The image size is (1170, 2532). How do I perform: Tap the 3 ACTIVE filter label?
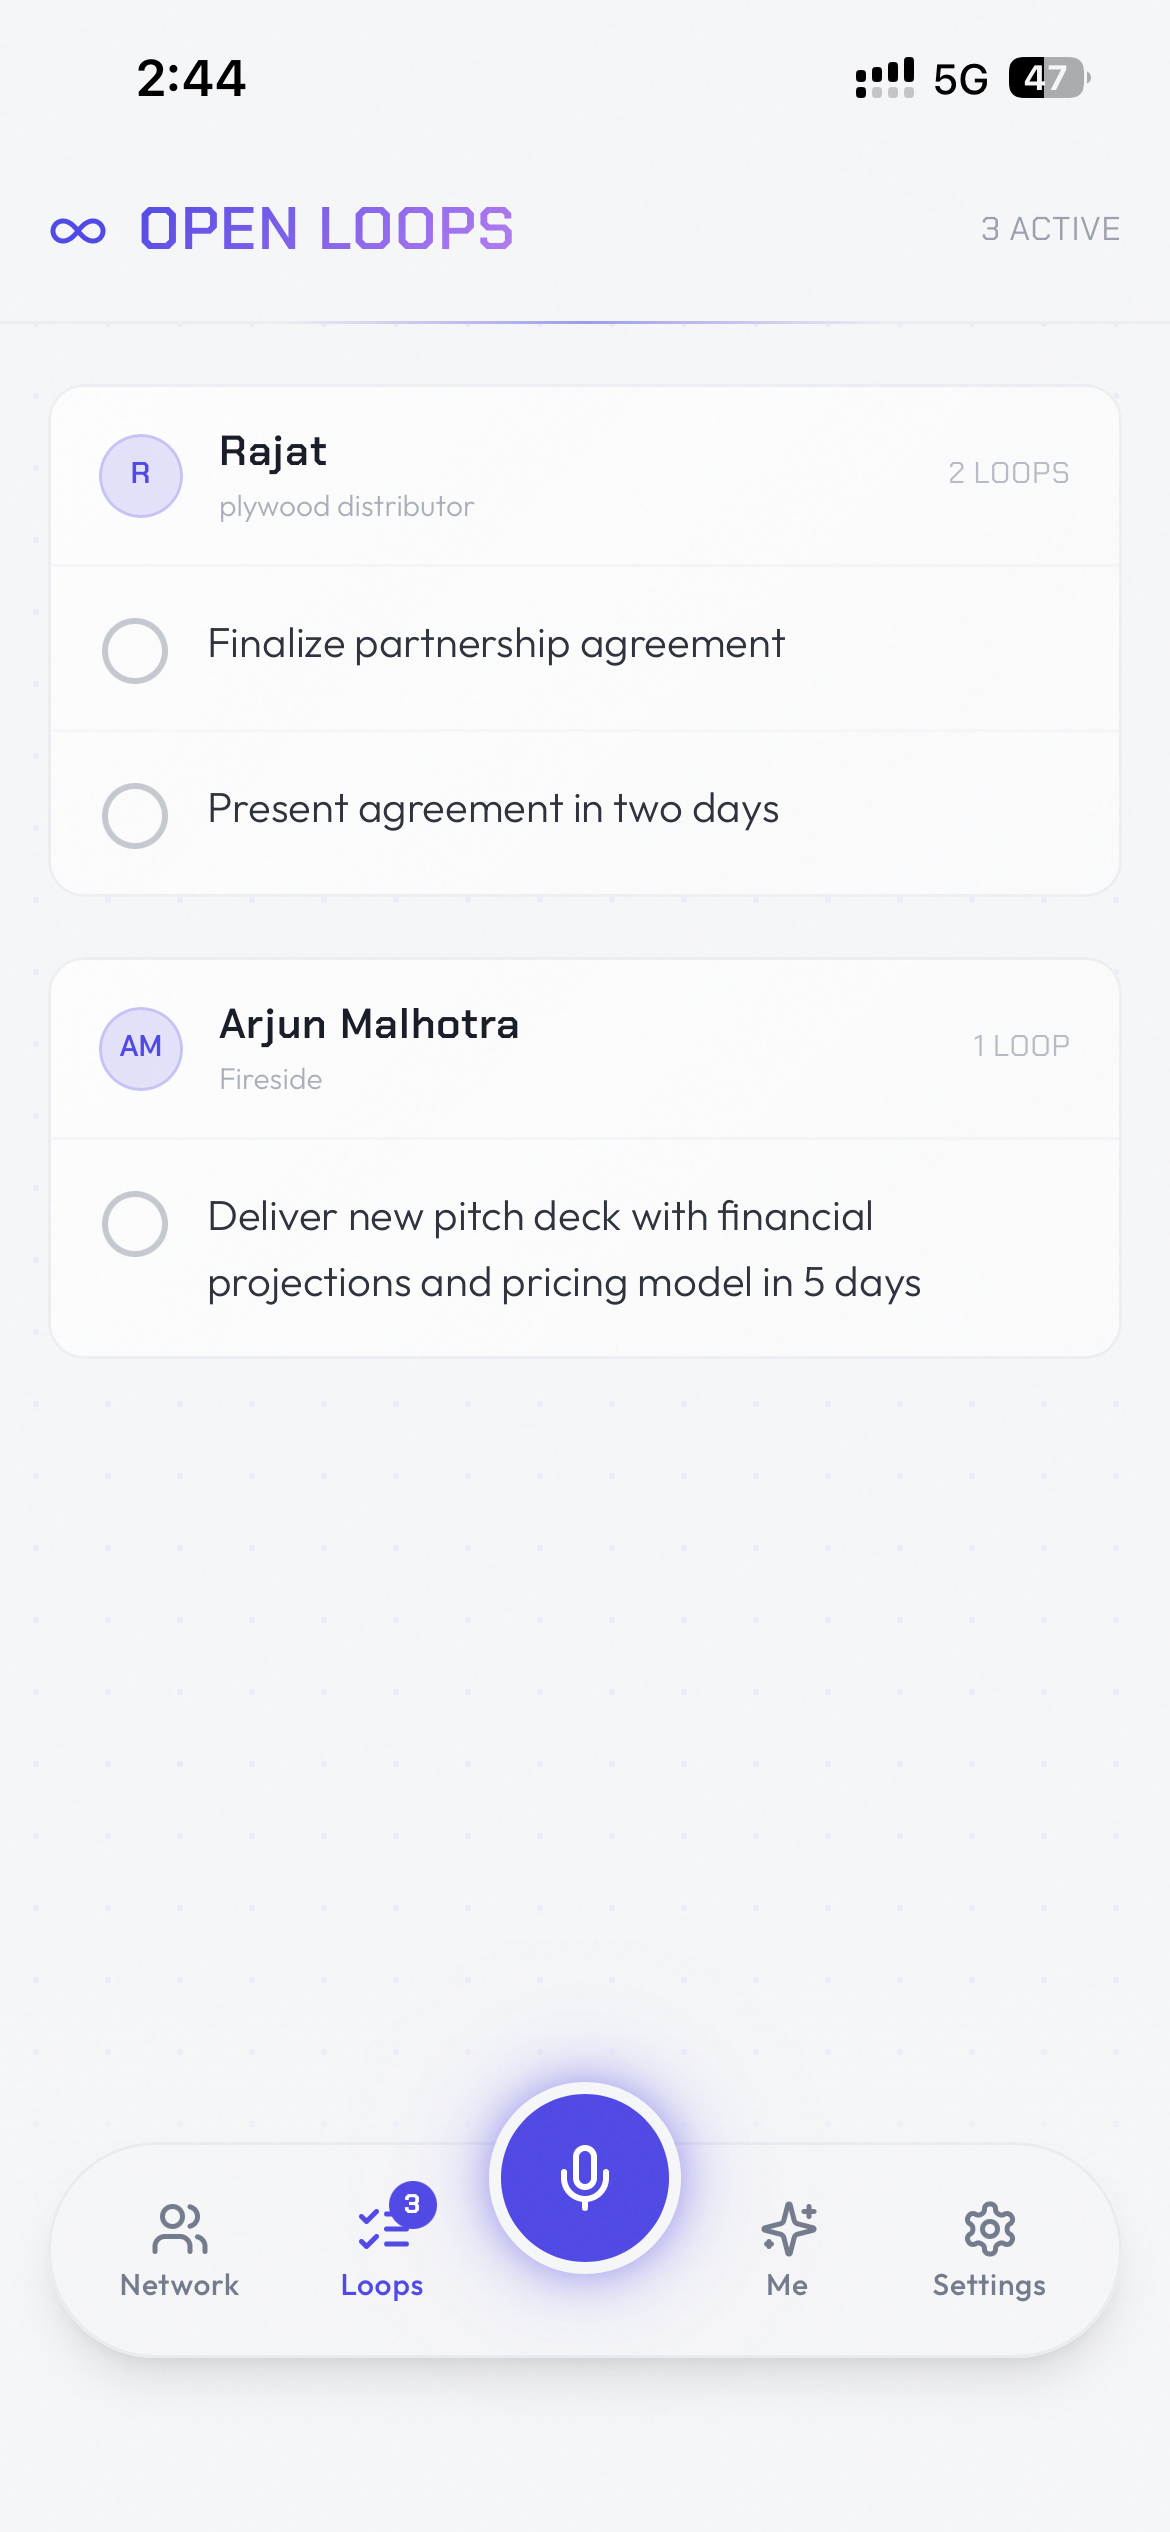tap(1050, 229)
